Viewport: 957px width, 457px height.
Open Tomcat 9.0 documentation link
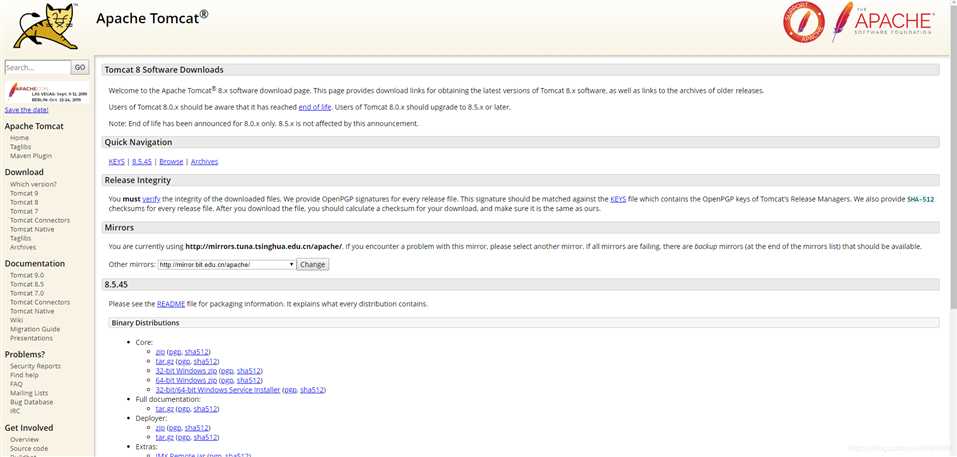tap(27, 275)
